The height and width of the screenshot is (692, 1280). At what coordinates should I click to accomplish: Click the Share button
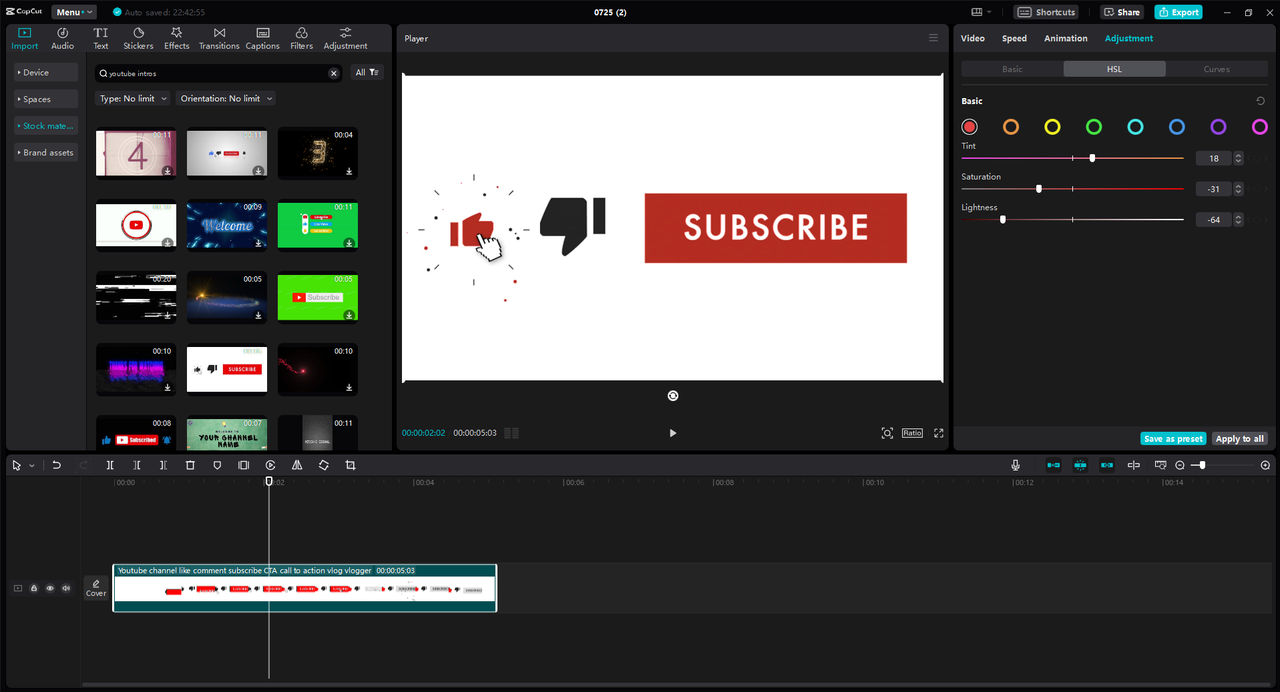tap(1122, 12)
